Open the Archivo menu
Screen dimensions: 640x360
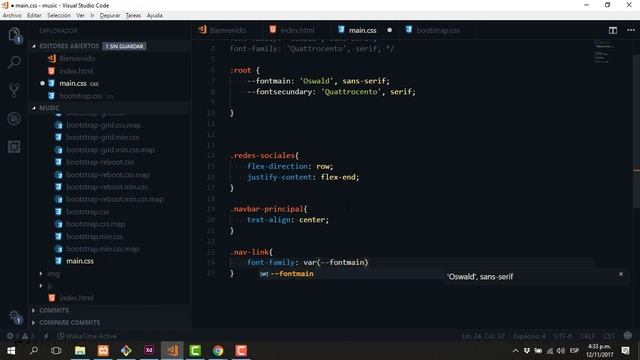pyautogui.click(x=12, y=16)
